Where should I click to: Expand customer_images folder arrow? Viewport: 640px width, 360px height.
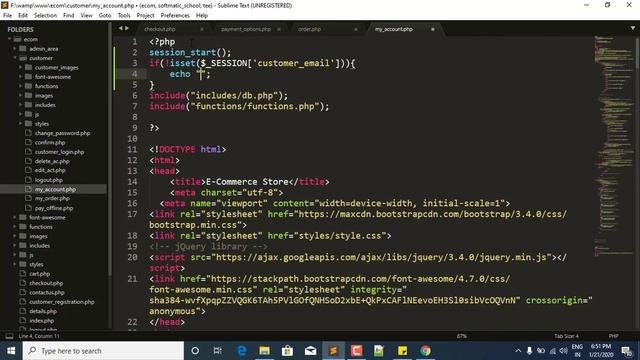20,67
